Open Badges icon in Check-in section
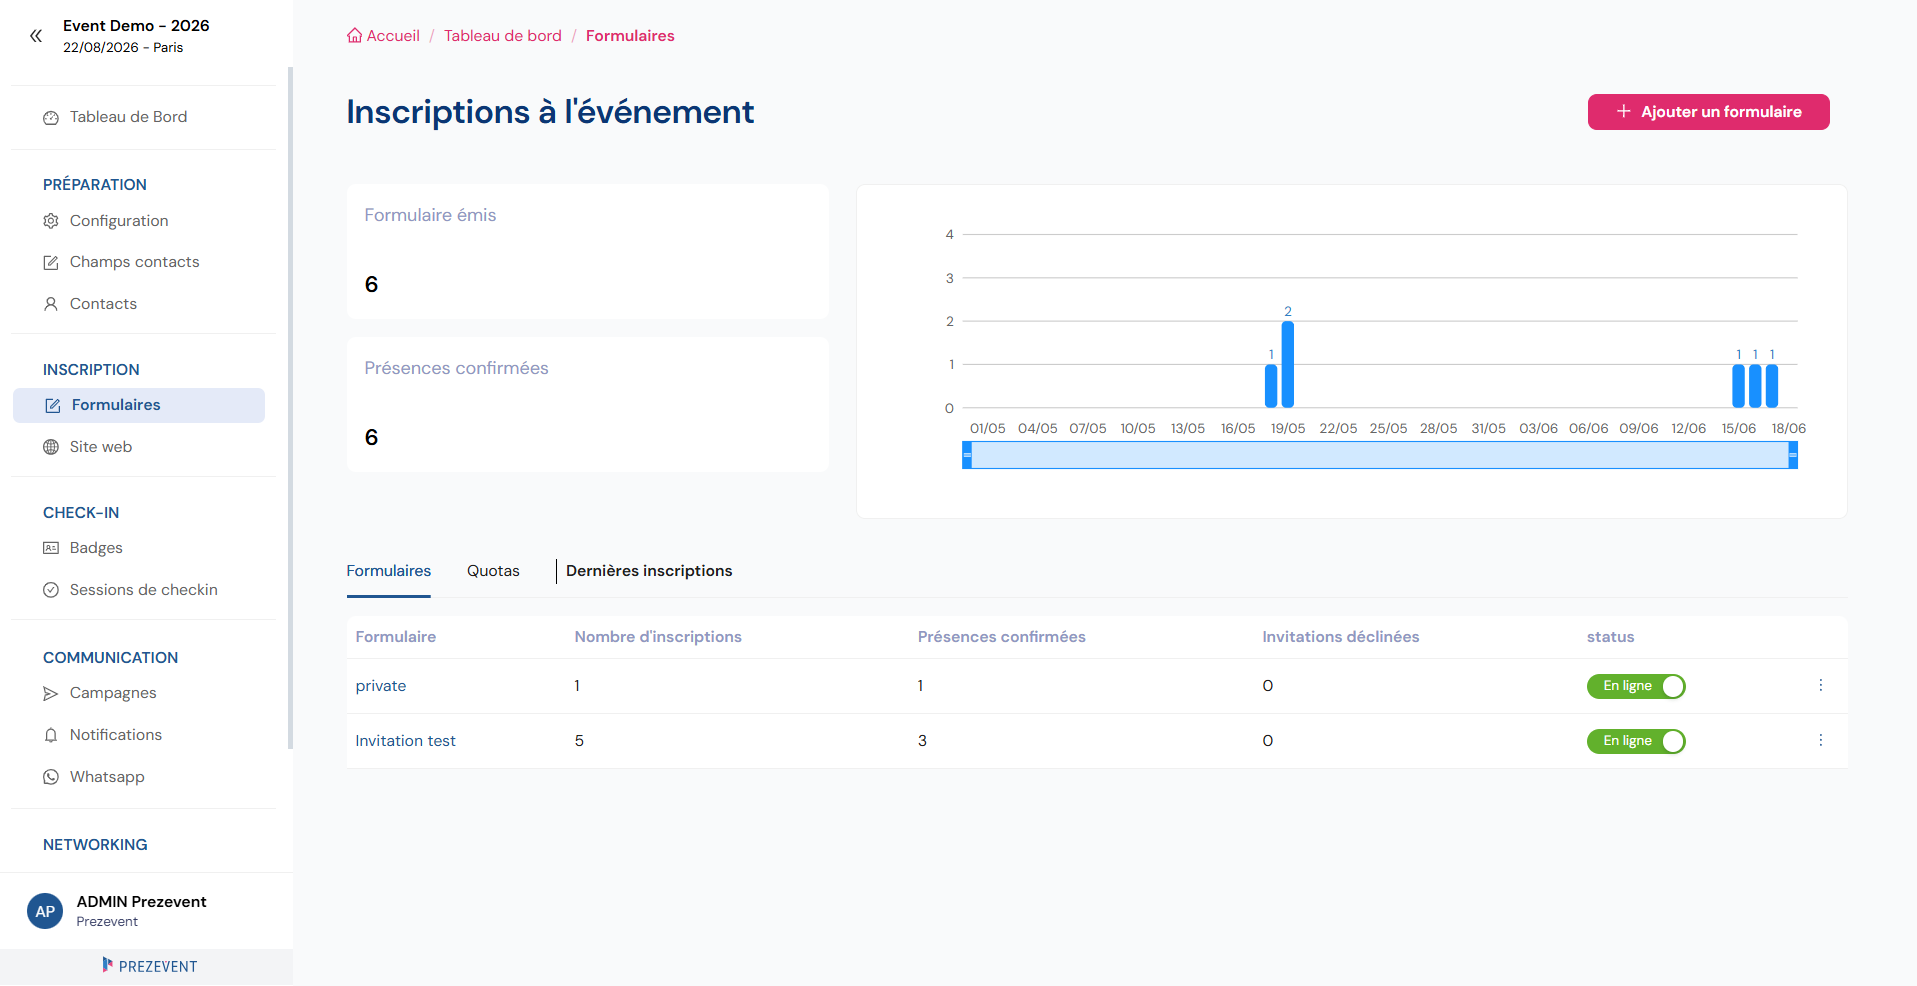This screenshot has height=986, width=1917. click(51, 548)
